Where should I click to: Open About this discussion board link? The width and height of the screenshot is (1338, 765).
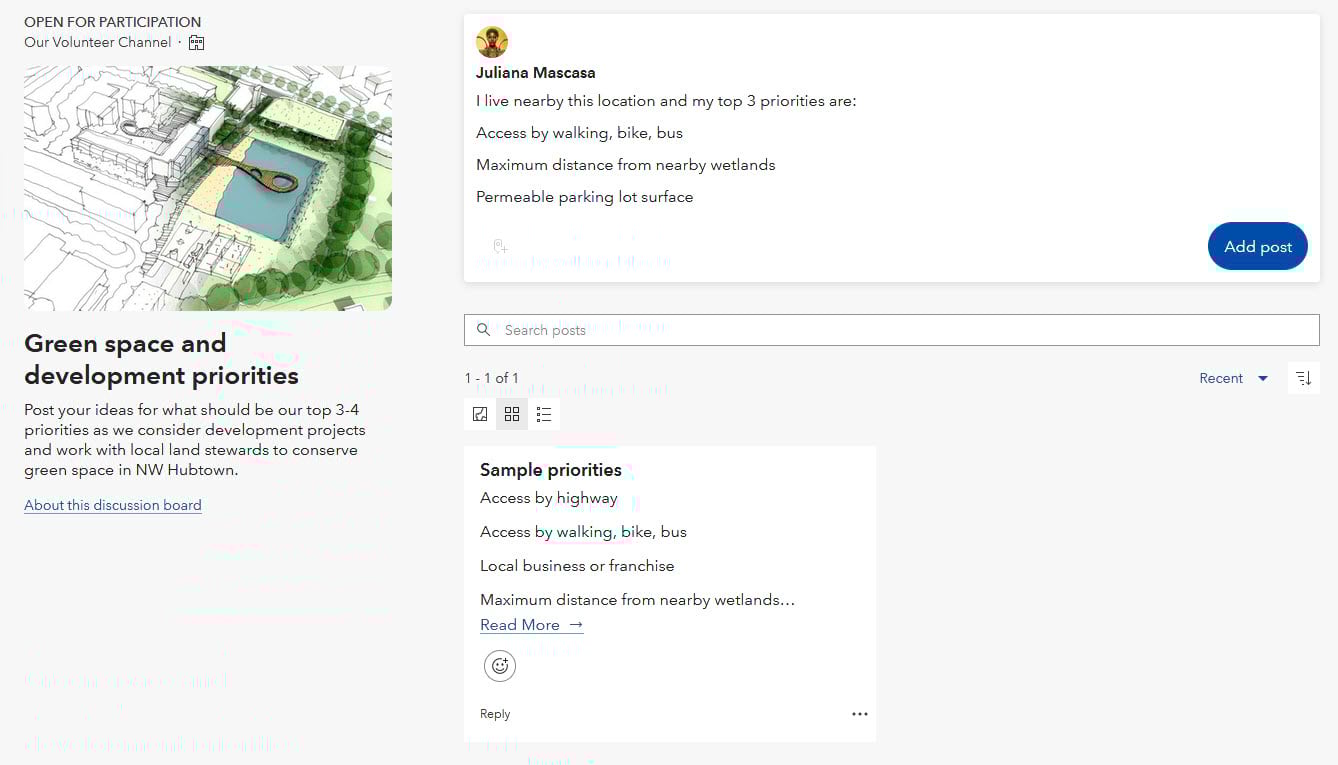(113, 505)
